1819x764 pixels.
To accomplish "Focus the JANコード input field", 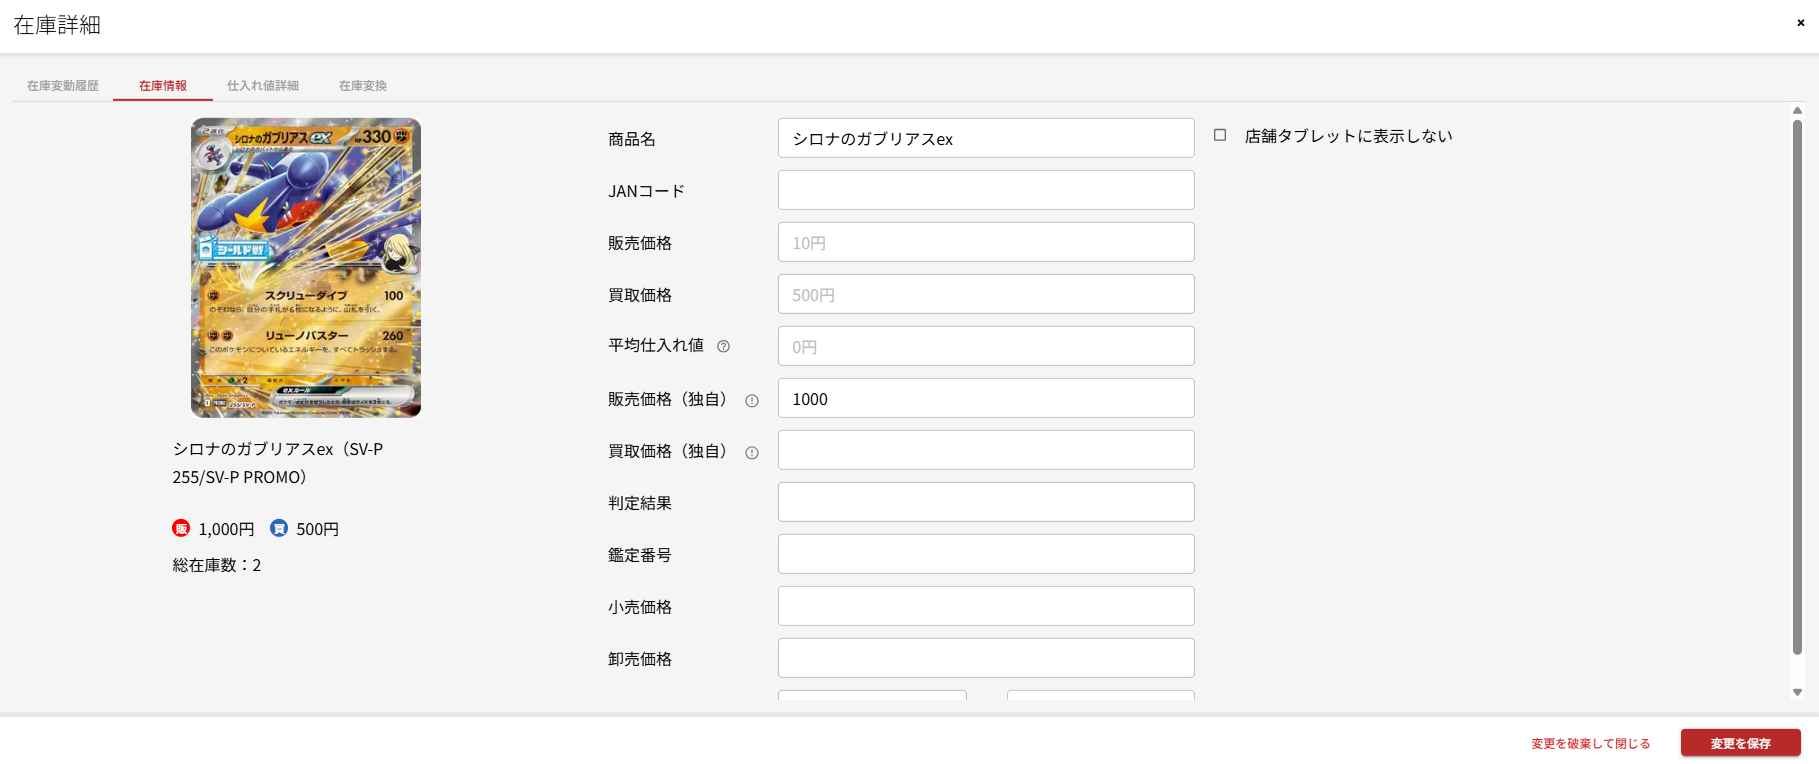I will (986, 190).
